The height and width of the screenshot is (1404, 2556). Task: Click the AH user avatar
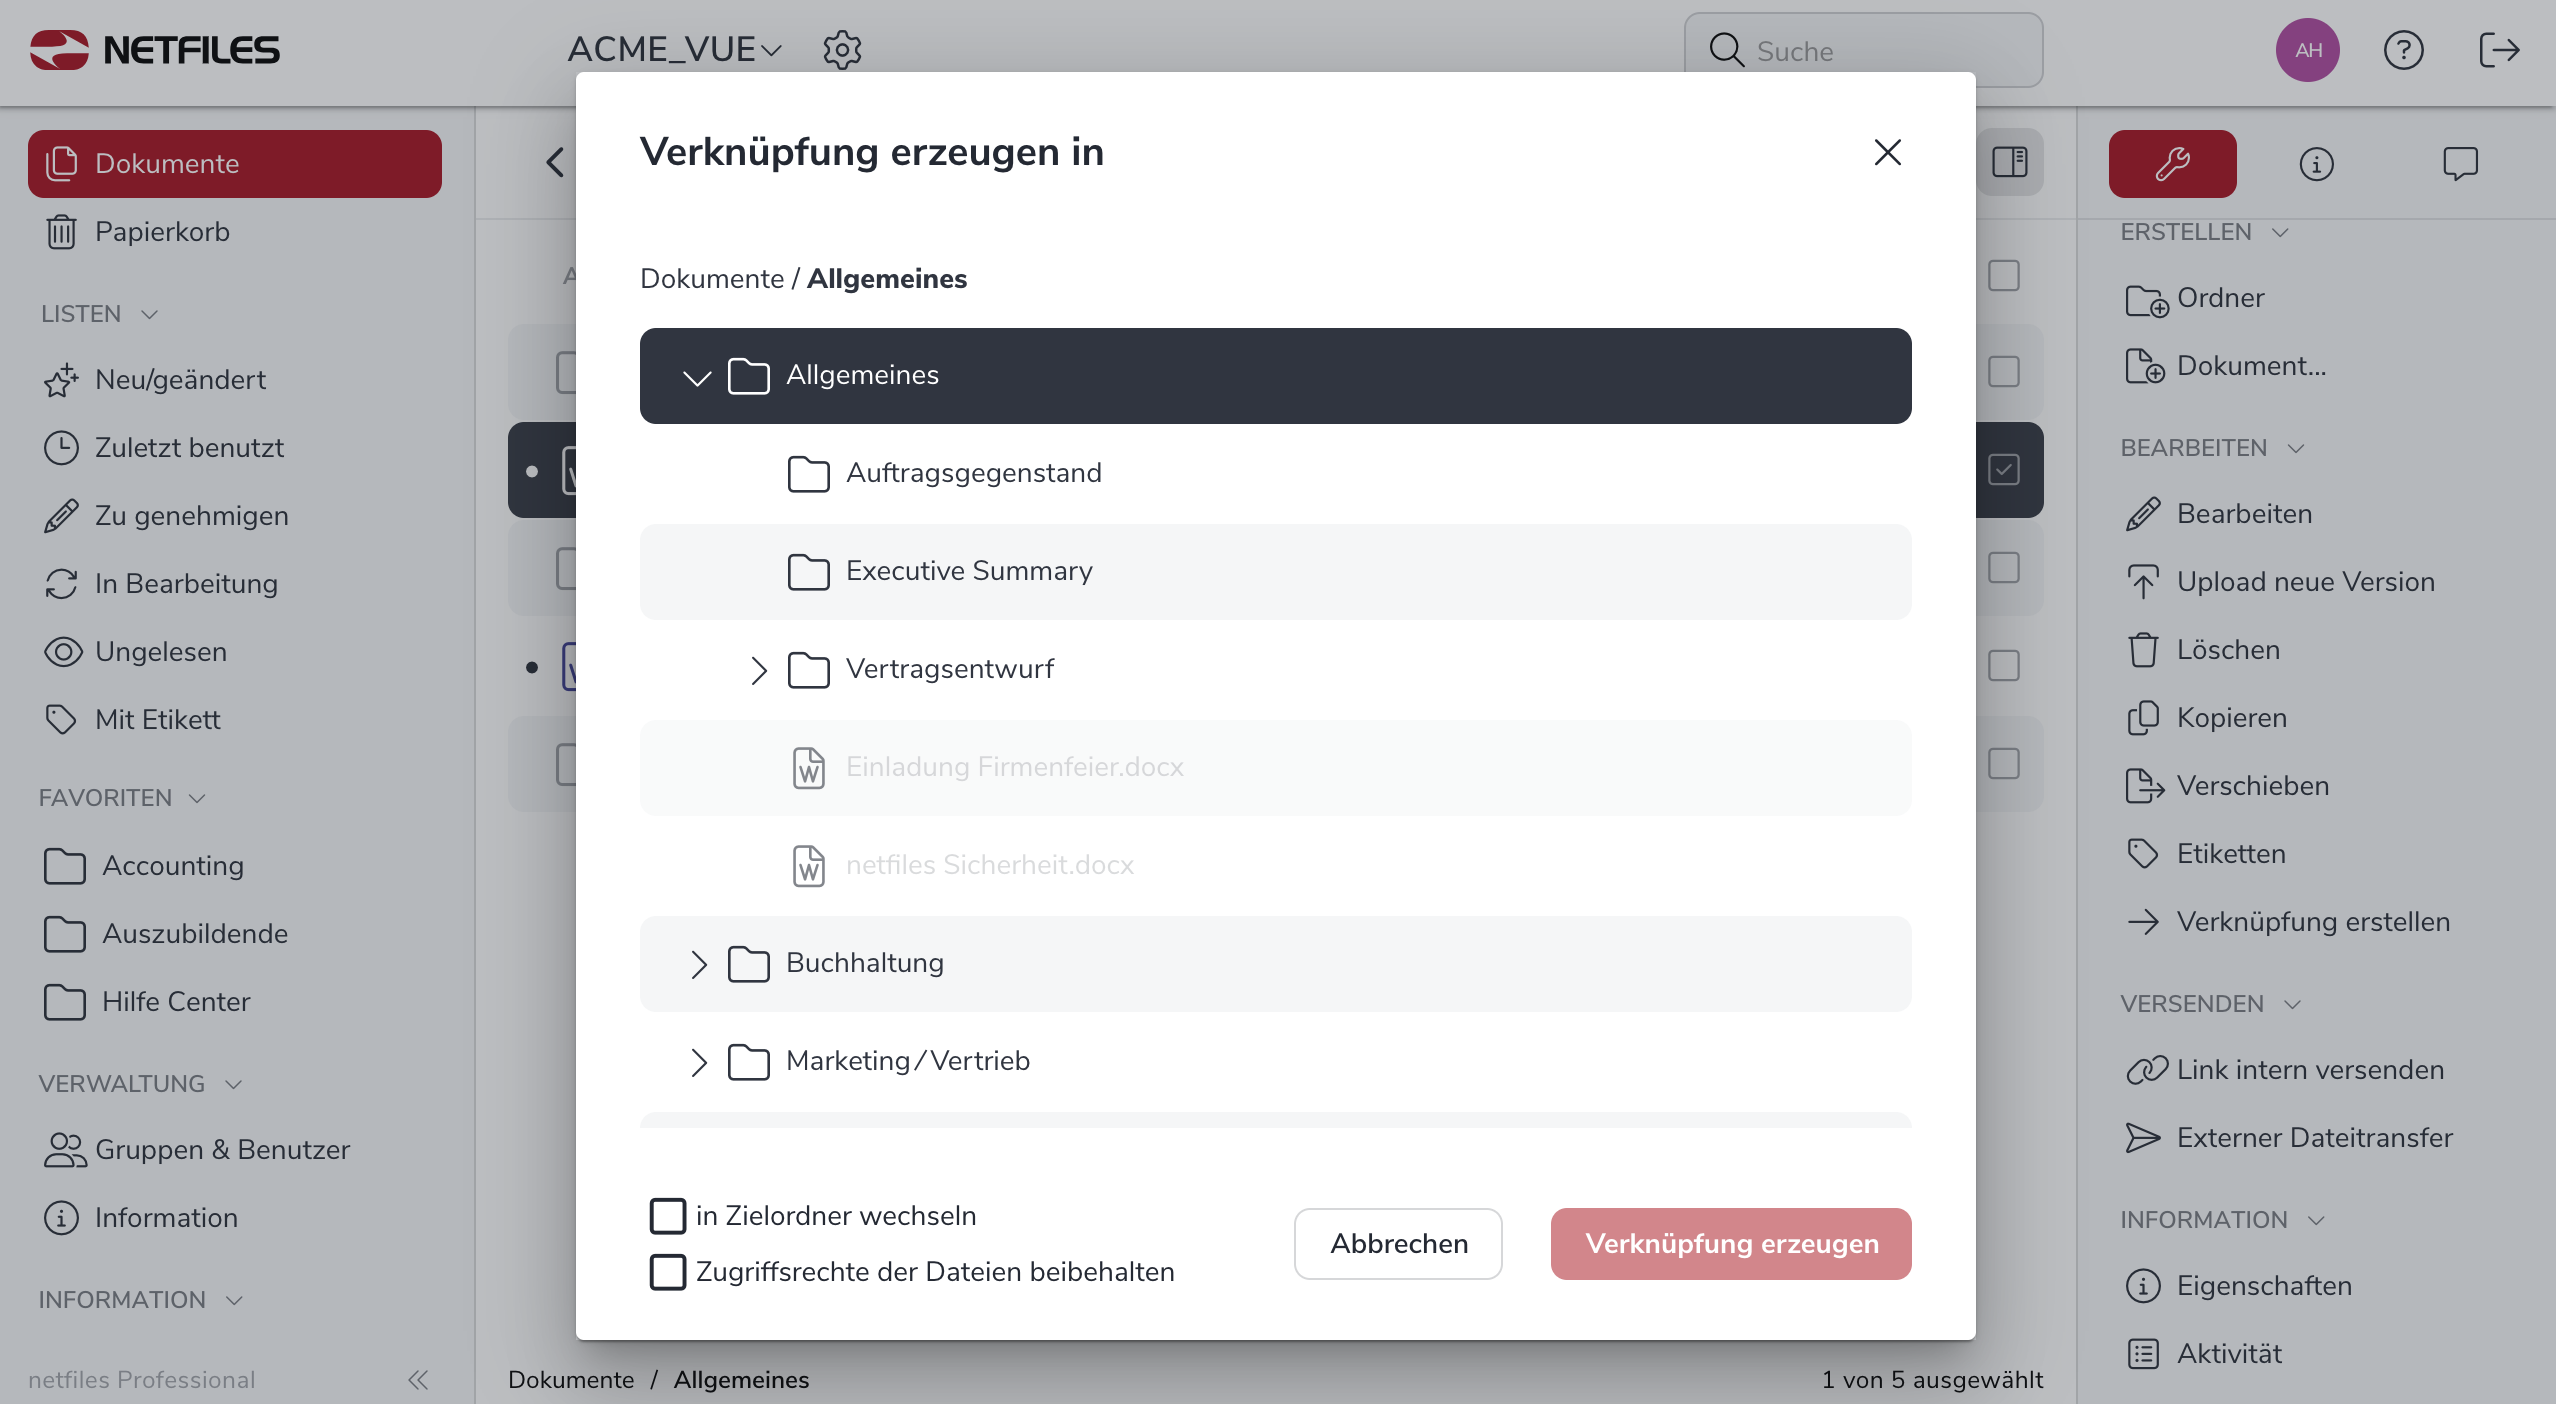2308,50
